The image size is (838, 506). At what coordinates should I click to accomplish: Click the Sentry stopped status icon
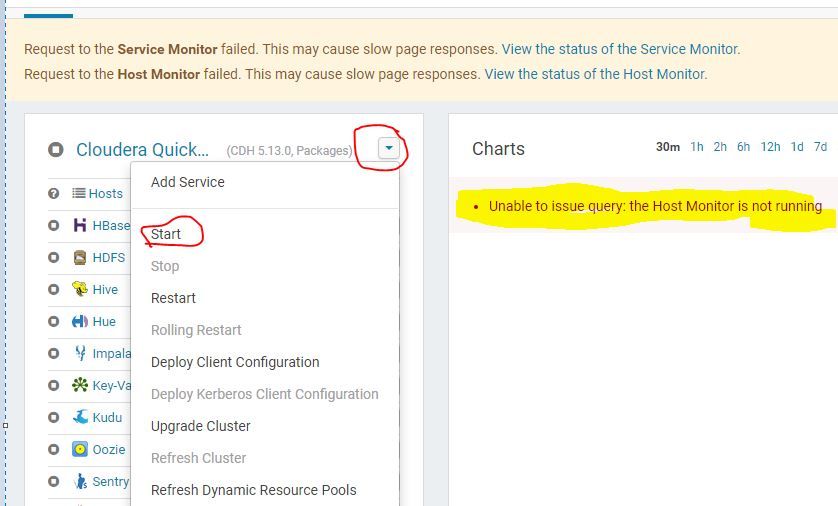pyautogui.click(x=53, y=482)
